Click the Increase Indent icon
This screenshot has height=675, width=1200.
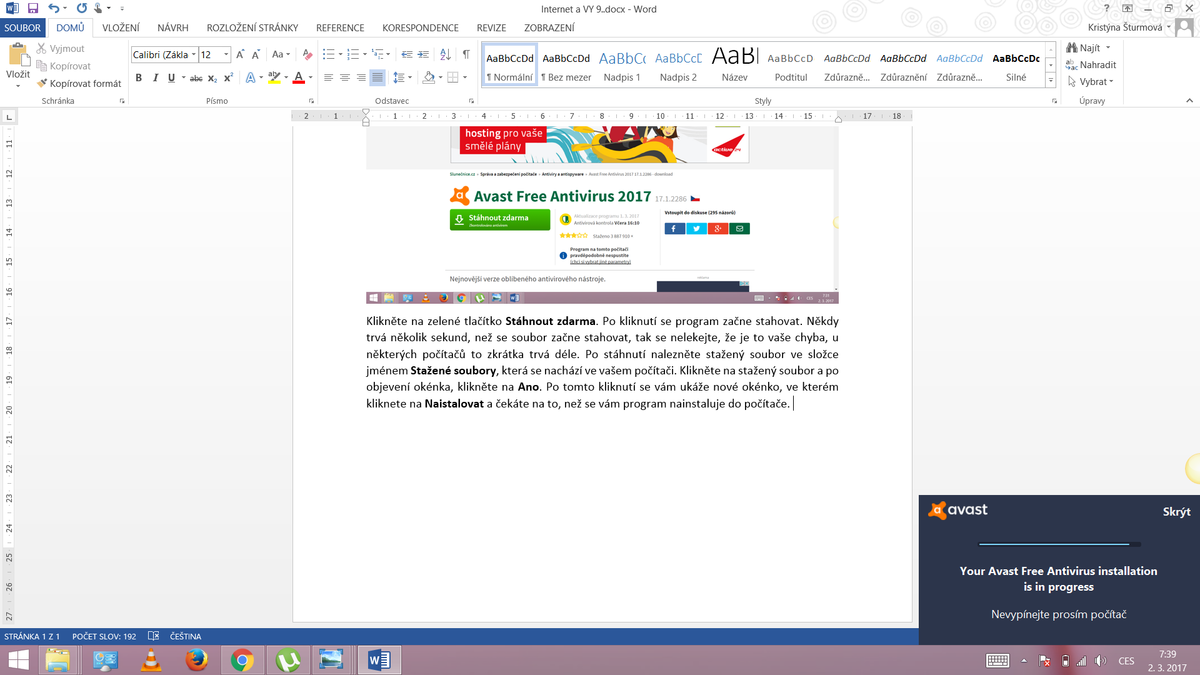pos(423,54)
